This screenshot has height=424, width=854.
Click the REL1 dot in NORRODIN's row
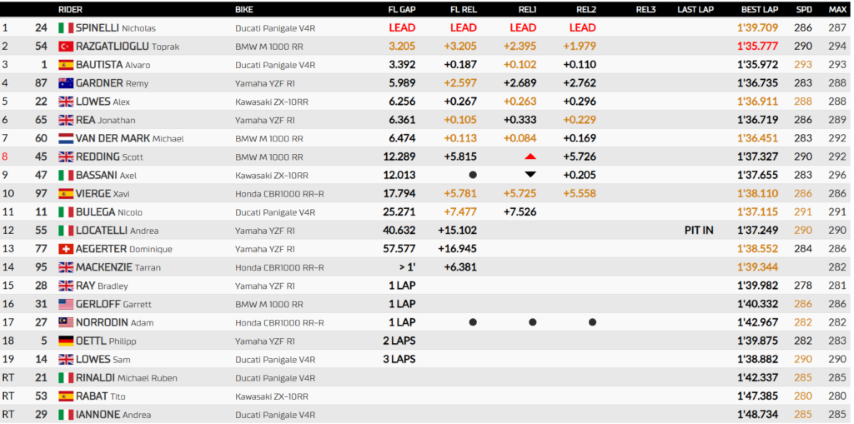click(533, 323)
